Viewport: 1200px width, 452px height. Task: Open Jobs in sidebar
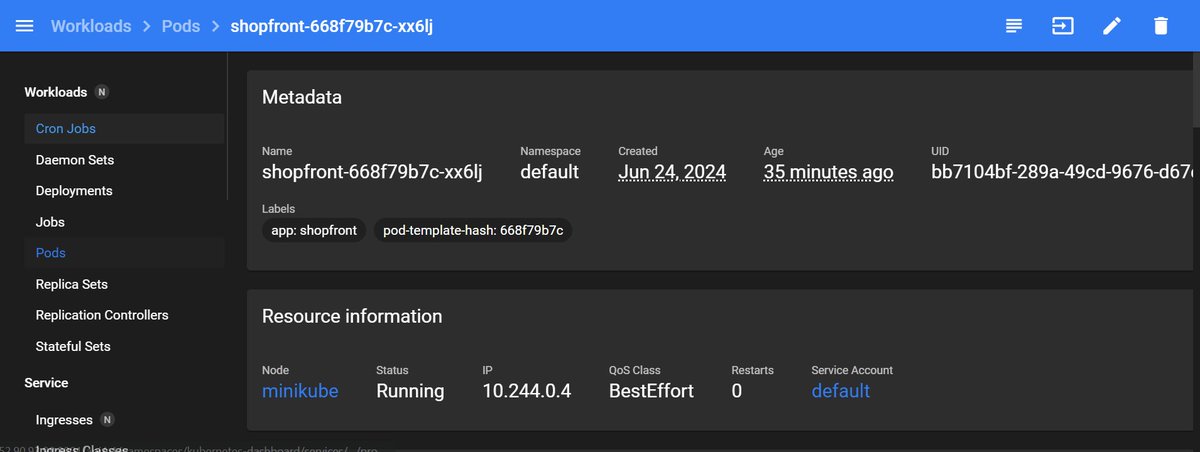(124, 222)
